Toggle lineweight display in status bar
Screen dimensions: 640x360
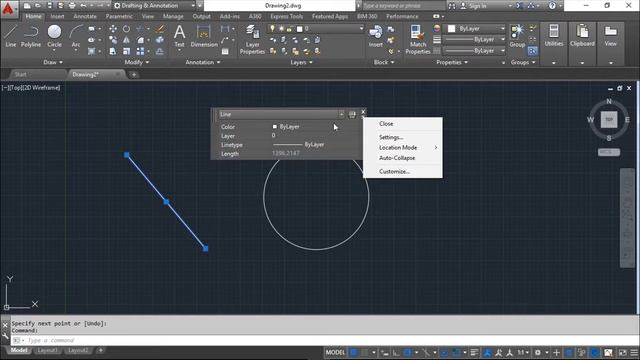(474, 353)
